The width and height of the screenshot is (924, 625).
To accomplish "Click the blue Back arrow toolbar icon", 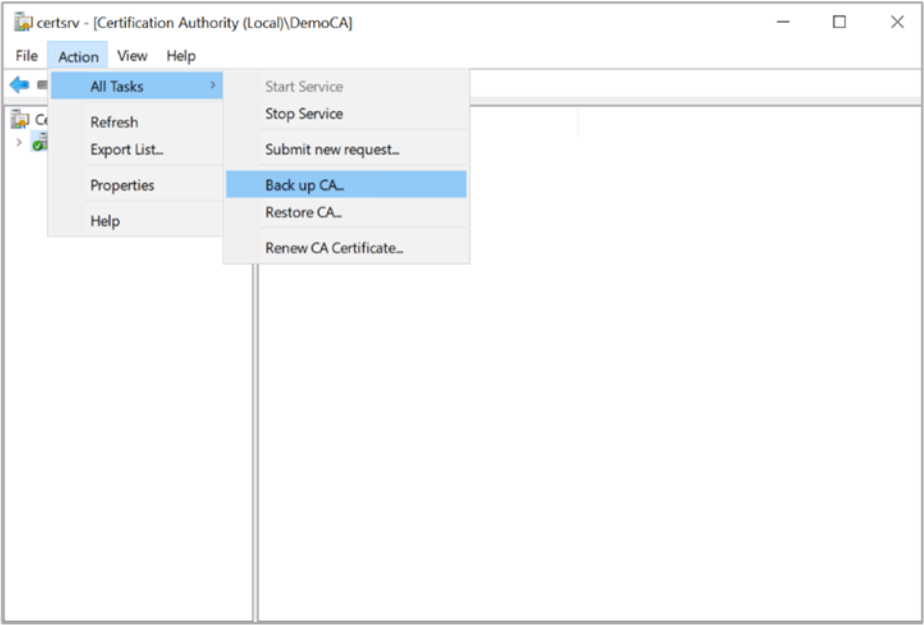I will [19, 85].
